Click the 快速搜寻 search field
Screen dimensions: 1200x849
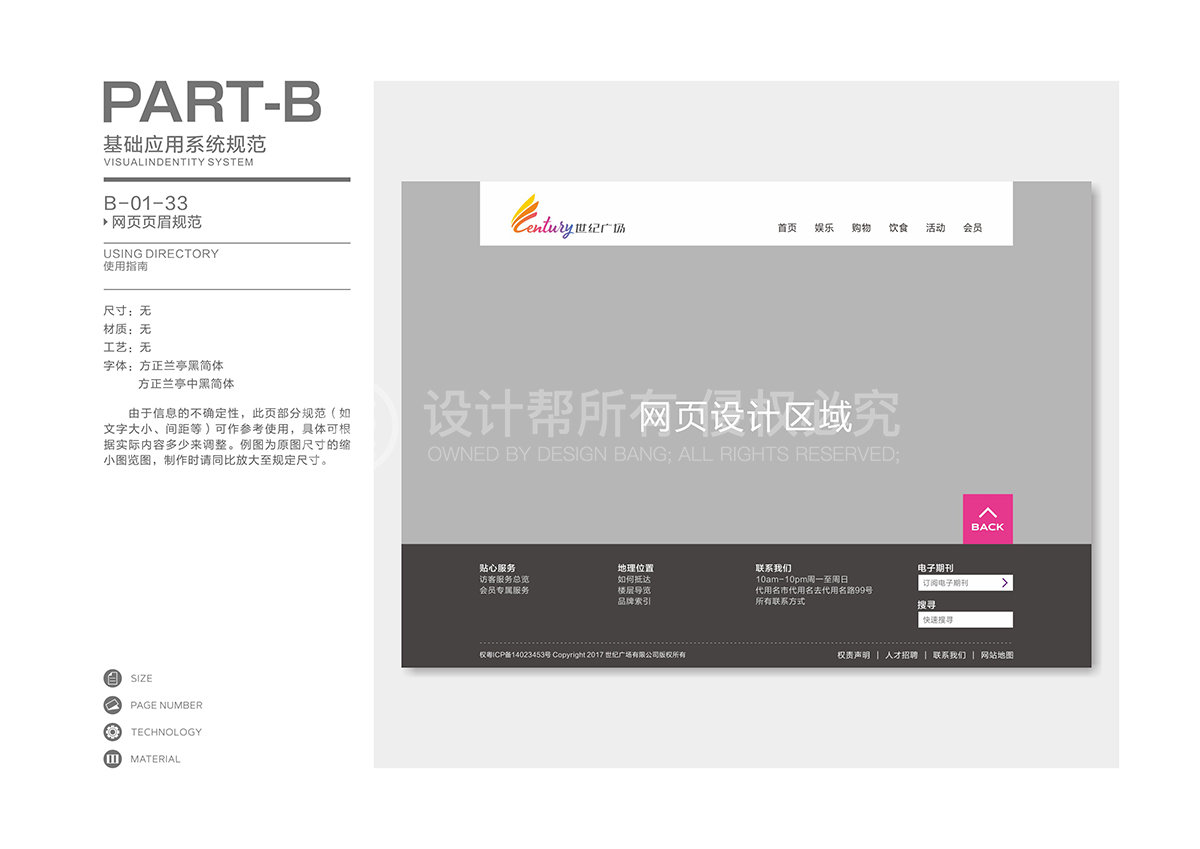965,620
